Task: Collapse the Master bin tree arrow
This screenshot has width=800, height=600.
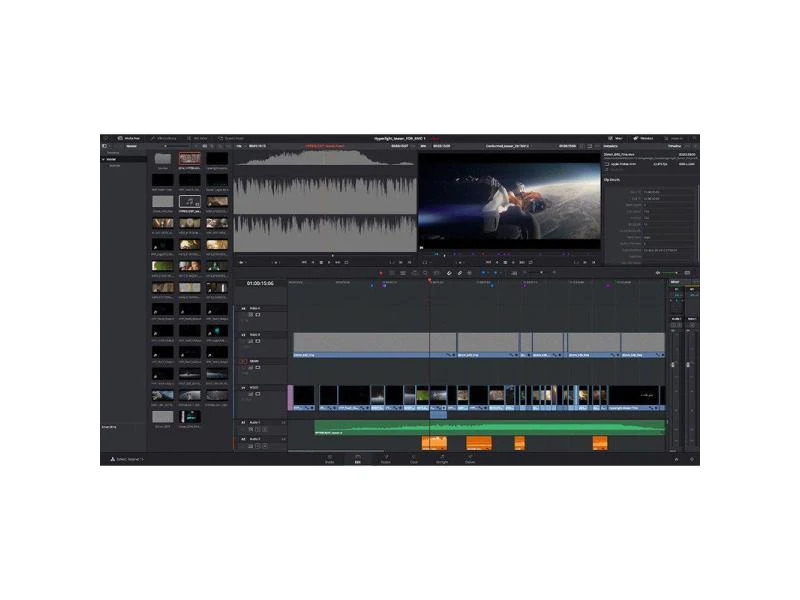Action: (104, 159)
